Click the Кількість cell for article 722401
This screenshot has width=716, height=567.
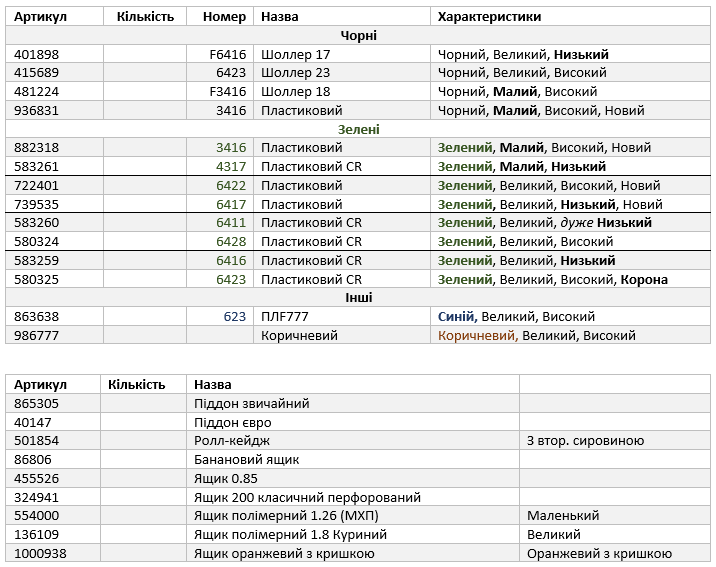click(145, 185)
